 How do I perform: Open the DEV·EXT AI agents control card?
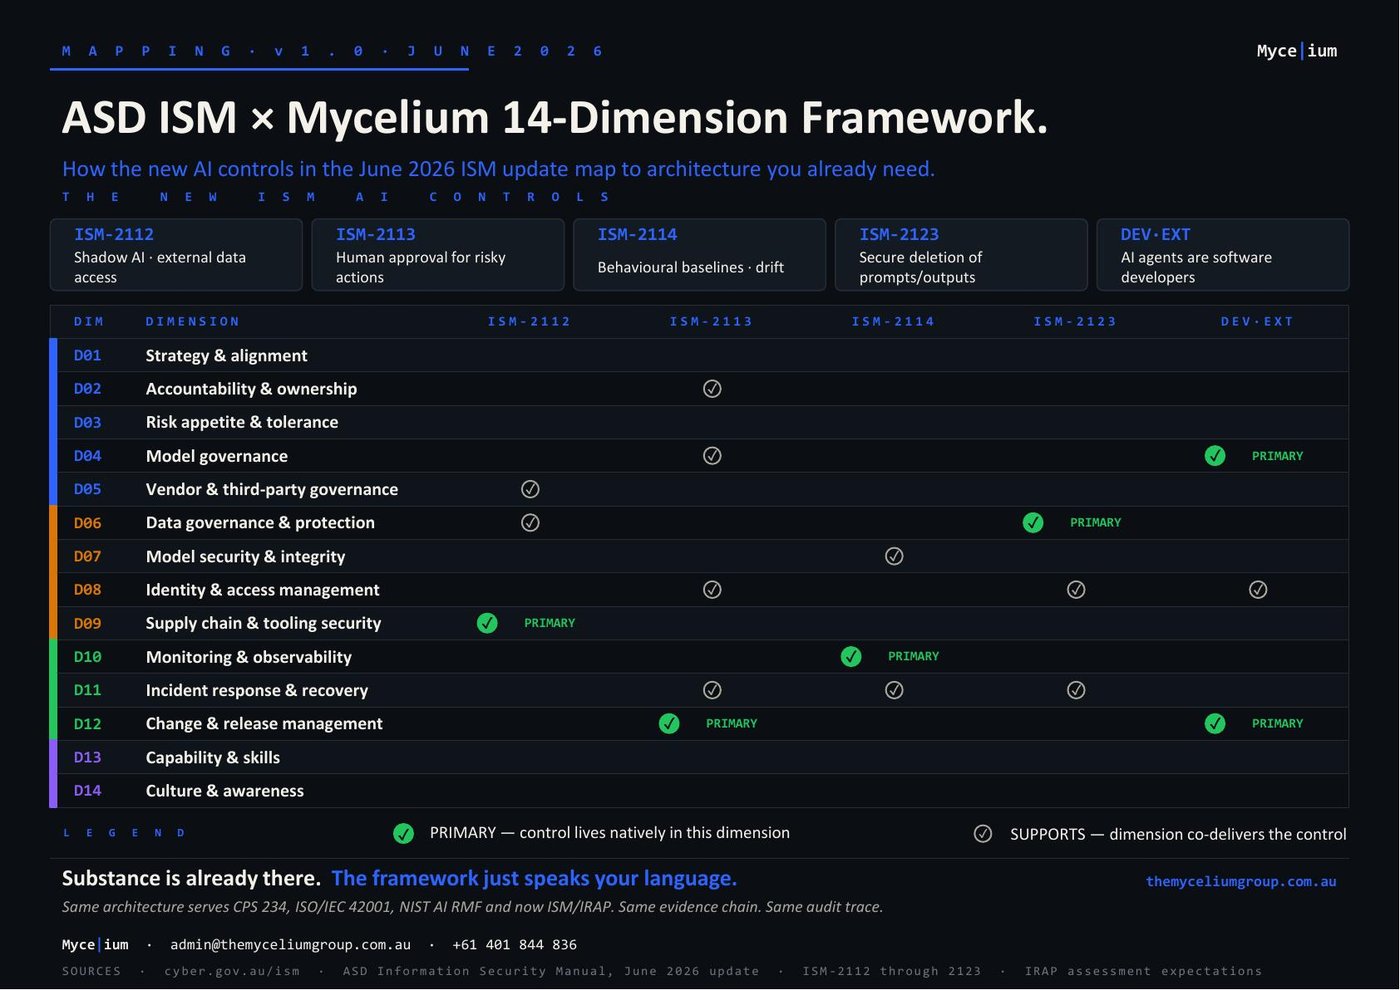point(1223,255)
